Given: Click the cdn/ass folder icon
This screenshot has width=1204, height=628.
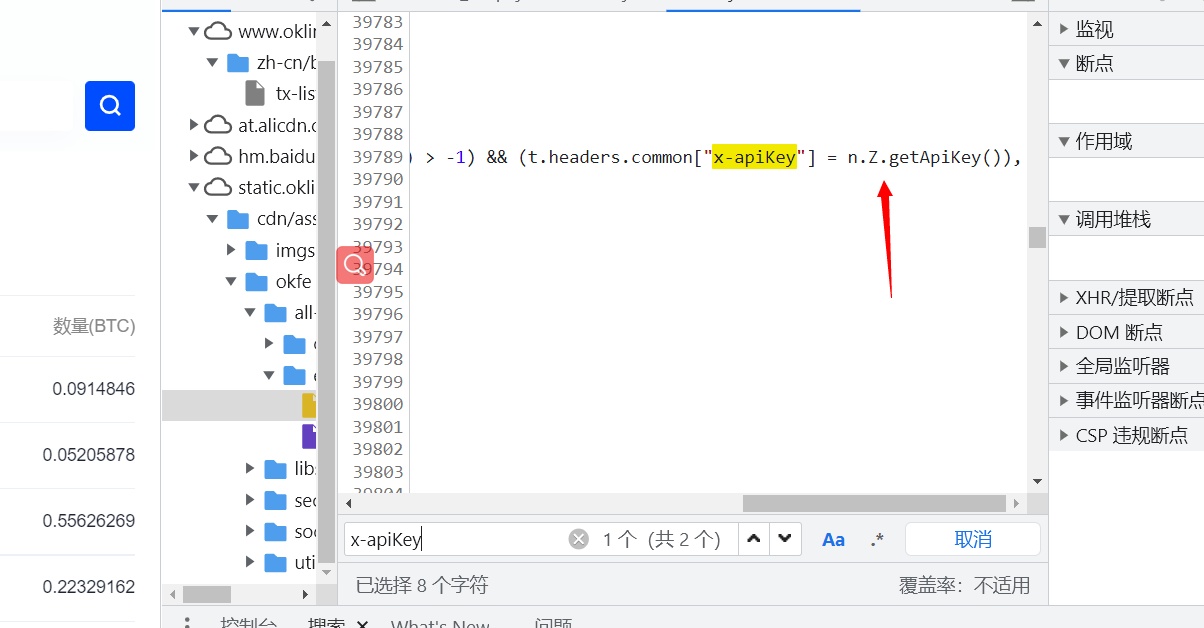Looking at the screenshot, I should [x=238, y=219].
